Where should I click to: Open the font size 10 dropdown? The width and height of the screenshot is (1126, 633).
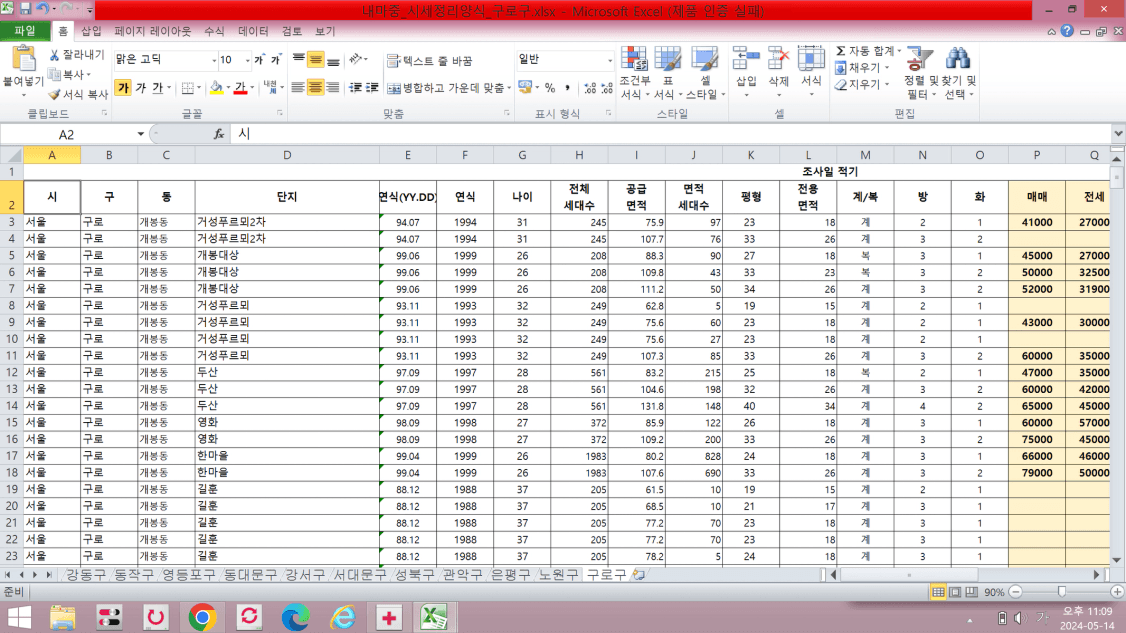(x=247, y=60)
